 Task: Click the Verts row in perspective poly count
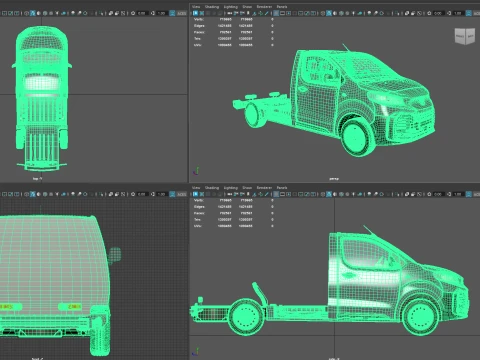pyautogui.click(x=233, y=19)
